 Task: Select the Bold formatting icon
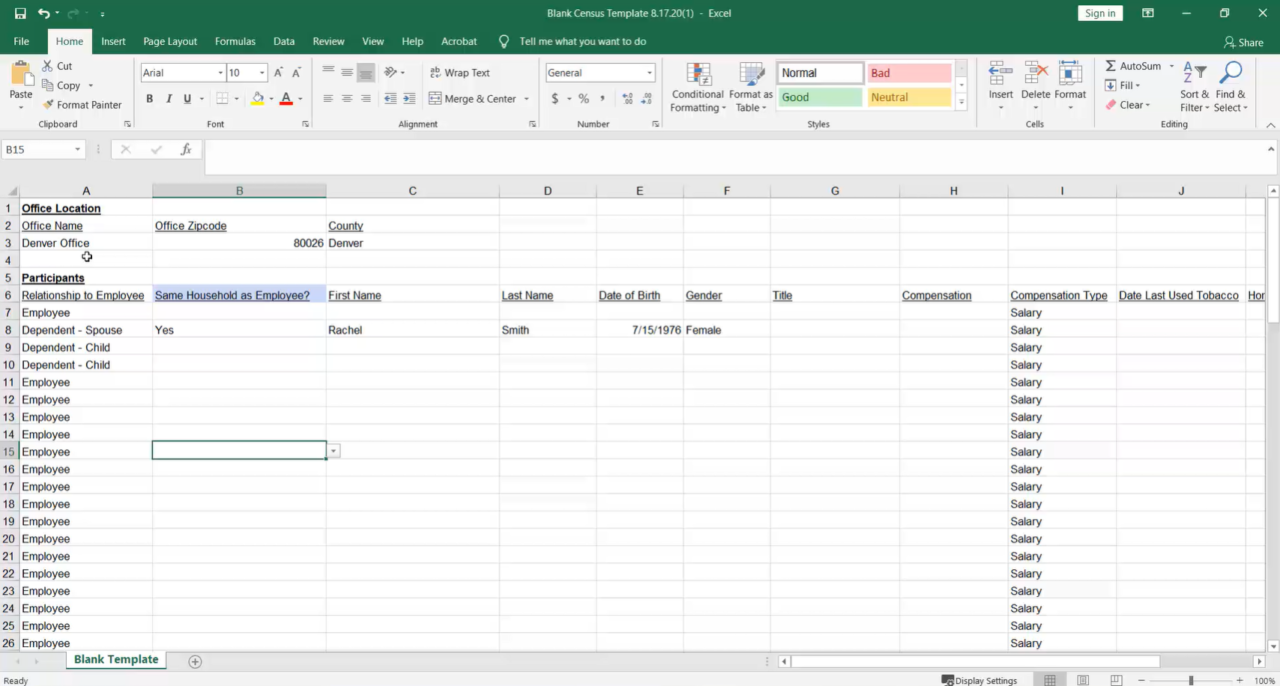pyautogui.click(x=149, y=98)
